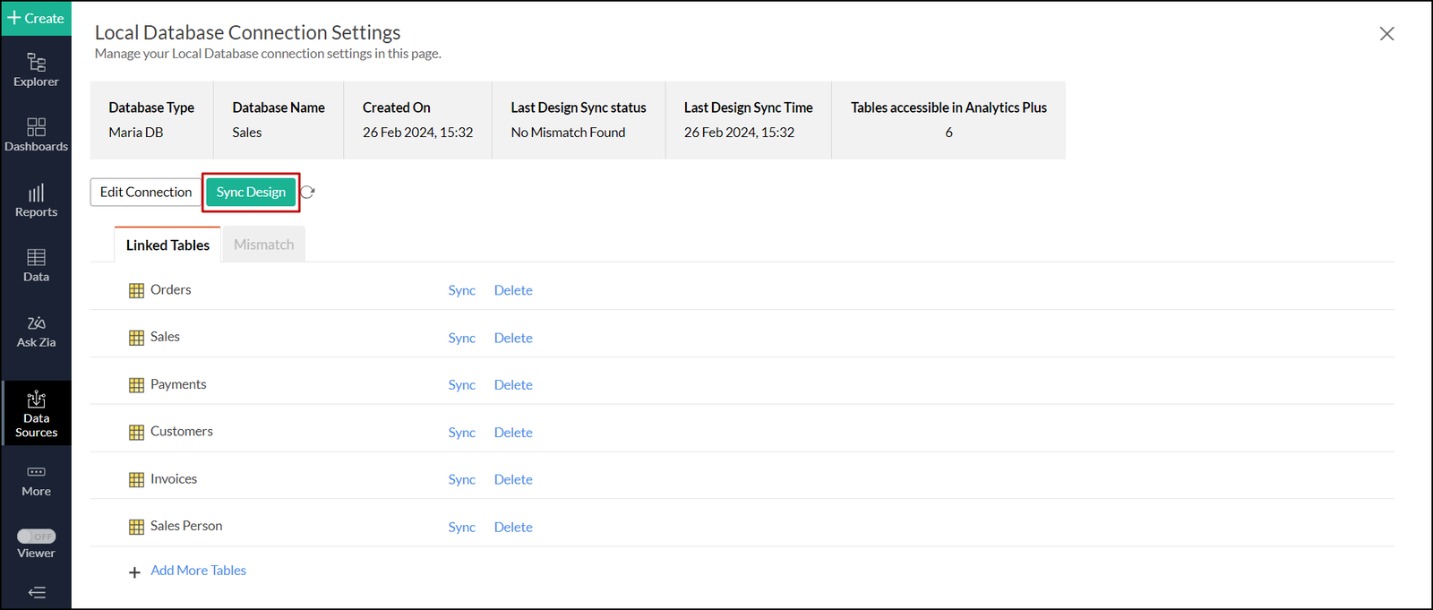Viewport: 1433px width, 610px height.
Task: Switch to the Mismatch tab
Action: tap(263, 243)
